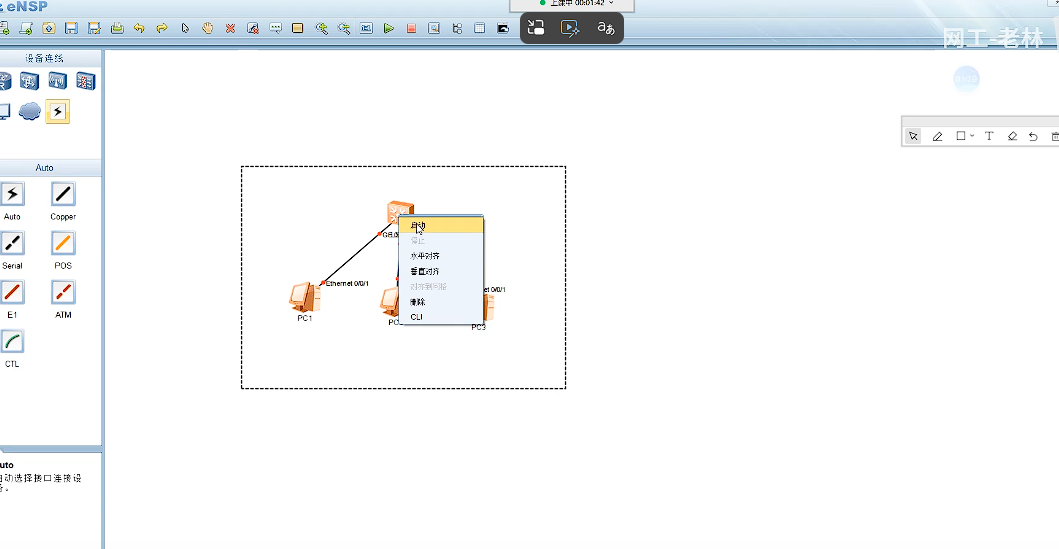Open the rectangle shape tool dropdown arrow

click(972, 136)
